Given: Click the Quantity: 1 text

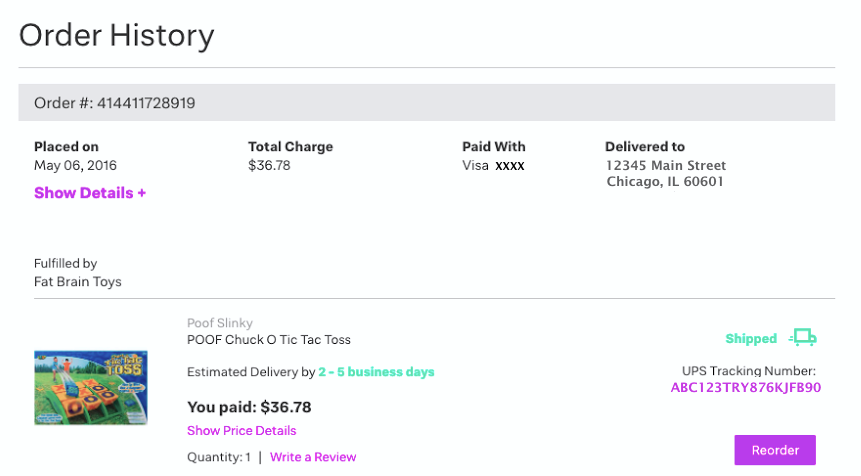Looking at the screenshot, I should click(219, 457).
